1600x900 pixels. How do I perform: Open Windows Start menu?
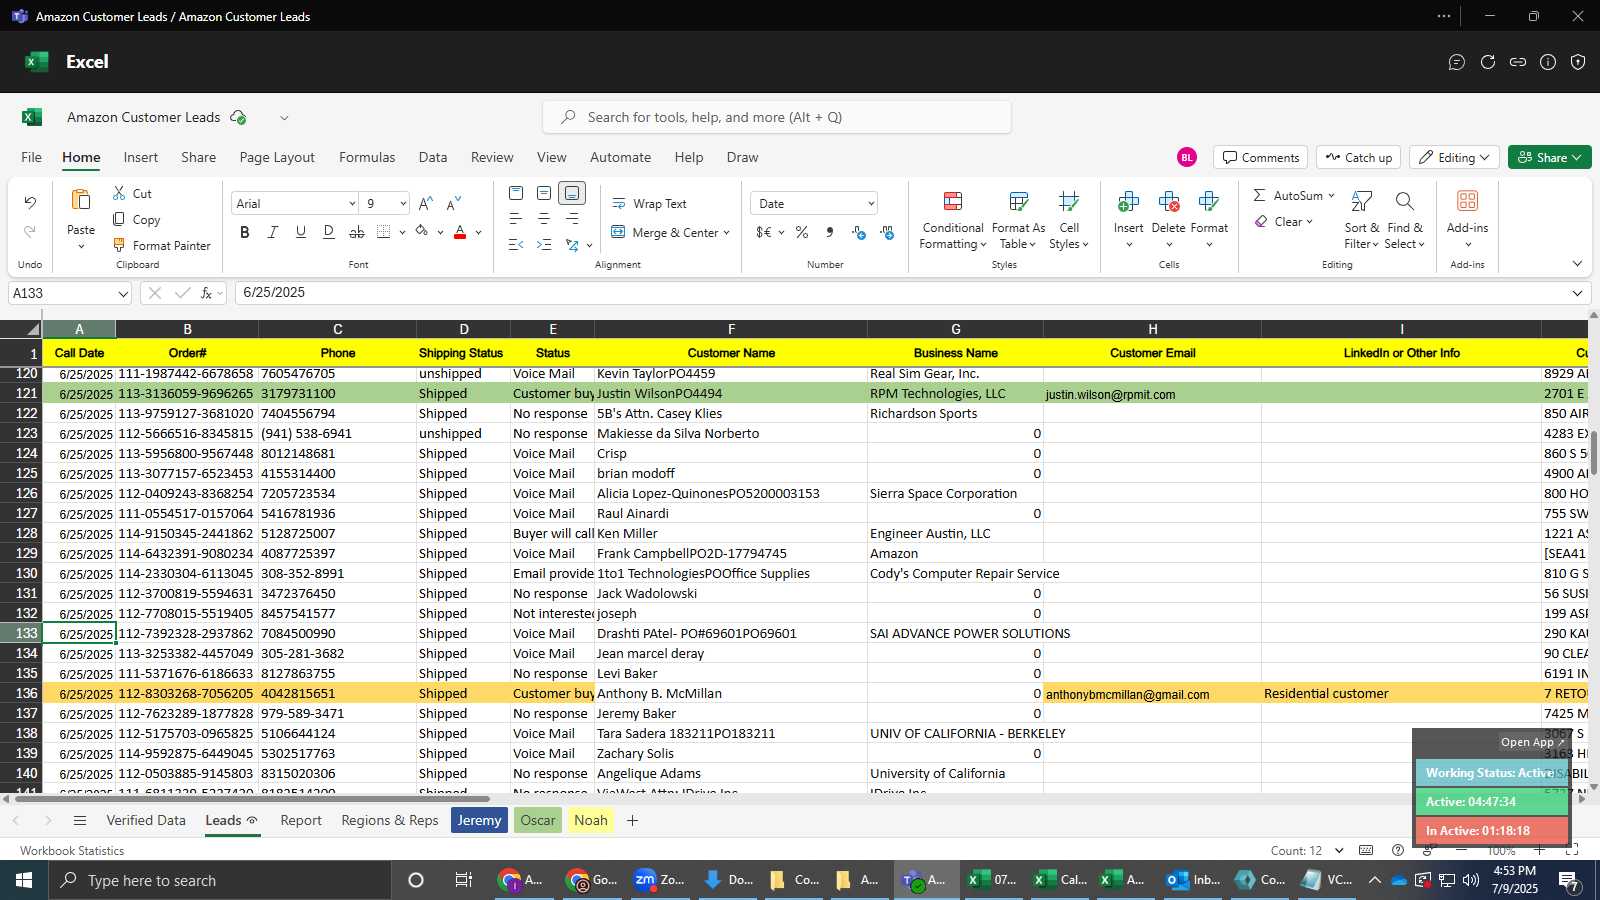(x=24, y=880)
